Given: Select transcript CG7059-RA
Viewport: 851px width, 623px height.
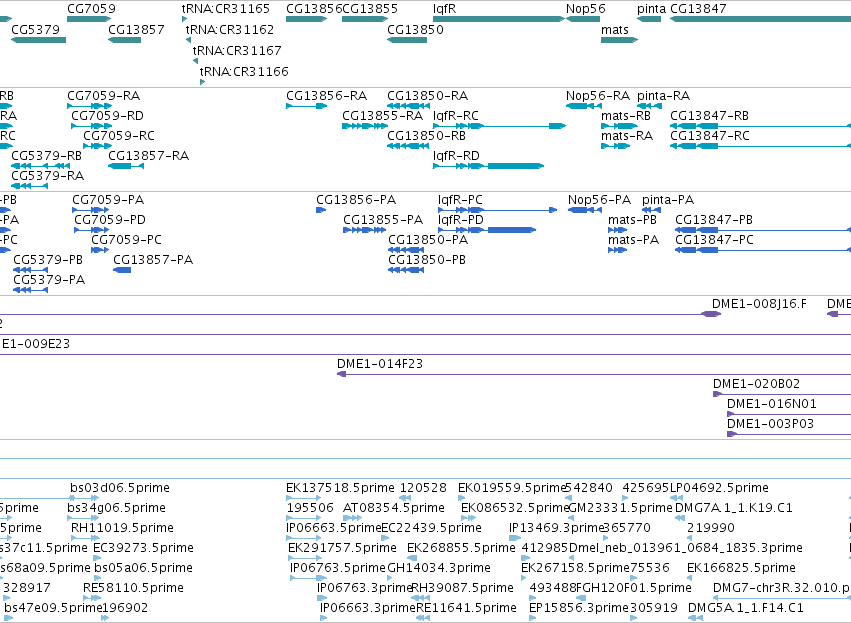Looking at the screenshot, I should point(90,106).
